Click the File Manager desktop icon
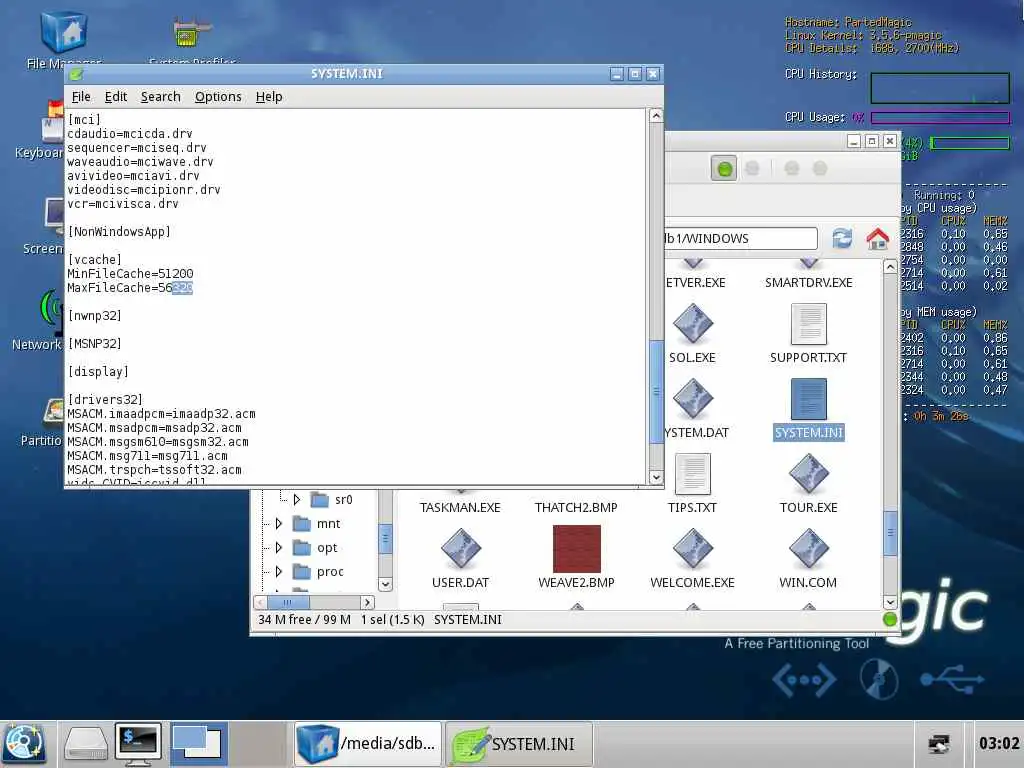The image size is (1024, 768). coord(63,31)
